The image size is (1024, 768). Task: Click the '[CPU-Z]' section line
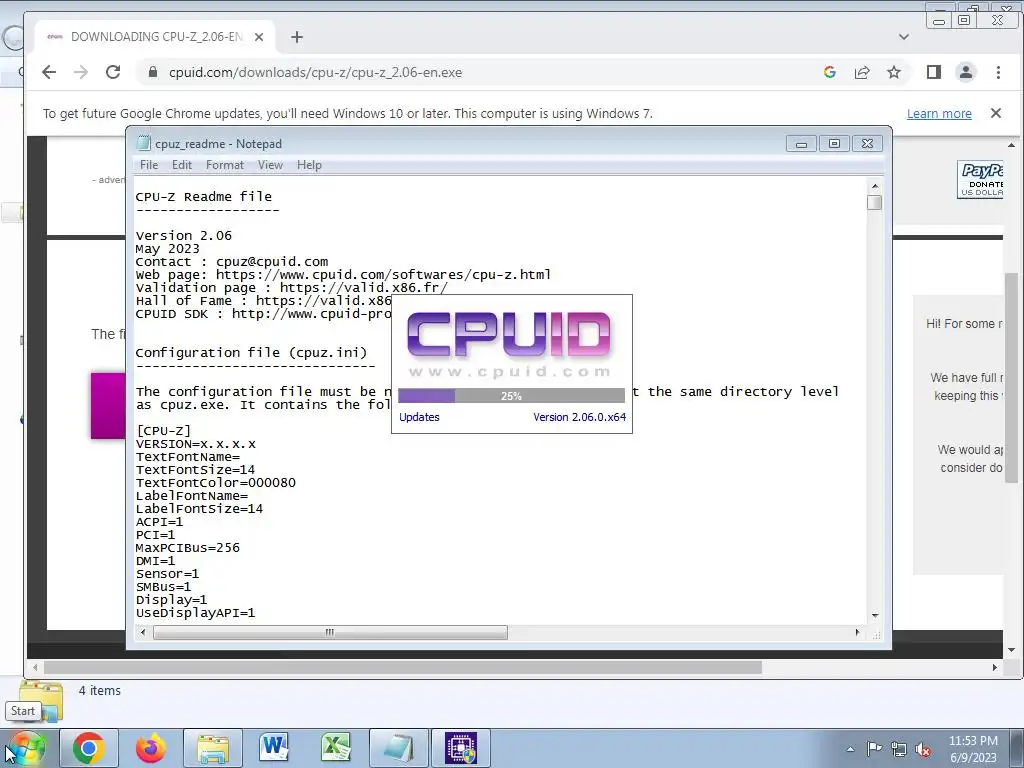(163, 431)
